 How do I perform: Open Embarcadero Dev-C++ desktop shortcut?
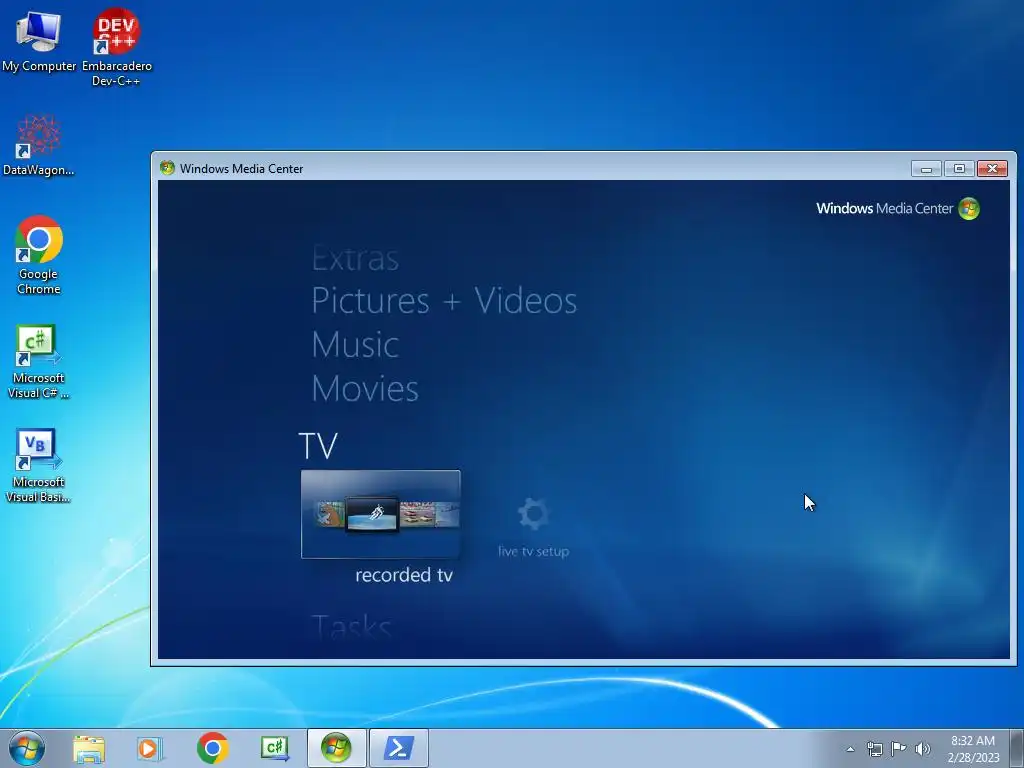point(116,47)
